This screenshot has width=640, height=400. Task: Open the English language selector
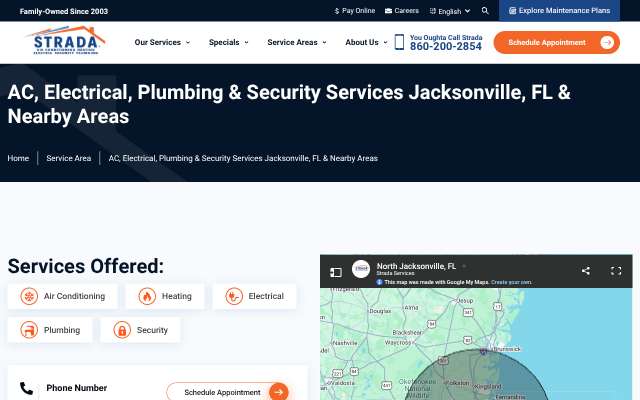click(450, 11)
